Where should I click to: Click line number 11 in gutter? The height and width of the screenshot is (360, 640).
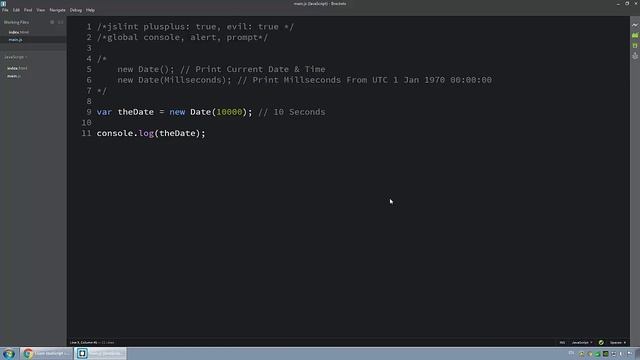click(87, 133)
